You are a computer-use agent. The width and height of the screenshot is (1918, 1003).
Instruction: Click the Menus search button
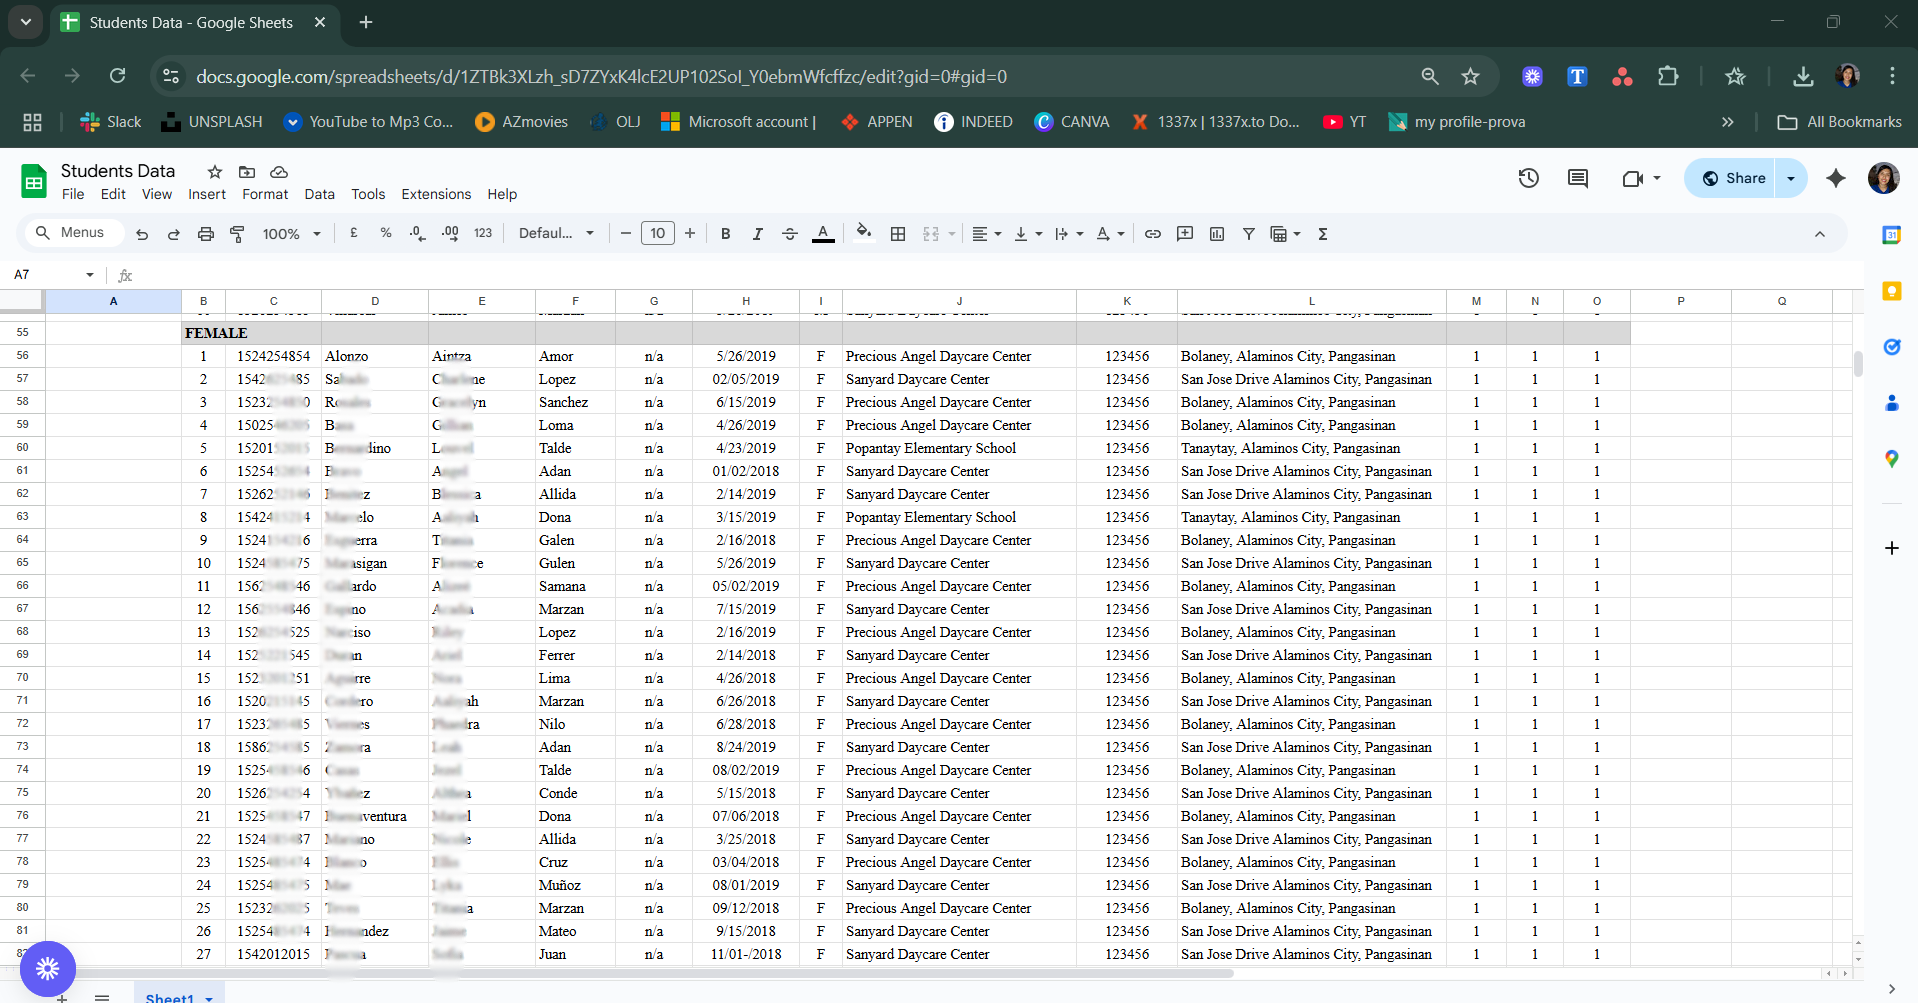point(70,233)
